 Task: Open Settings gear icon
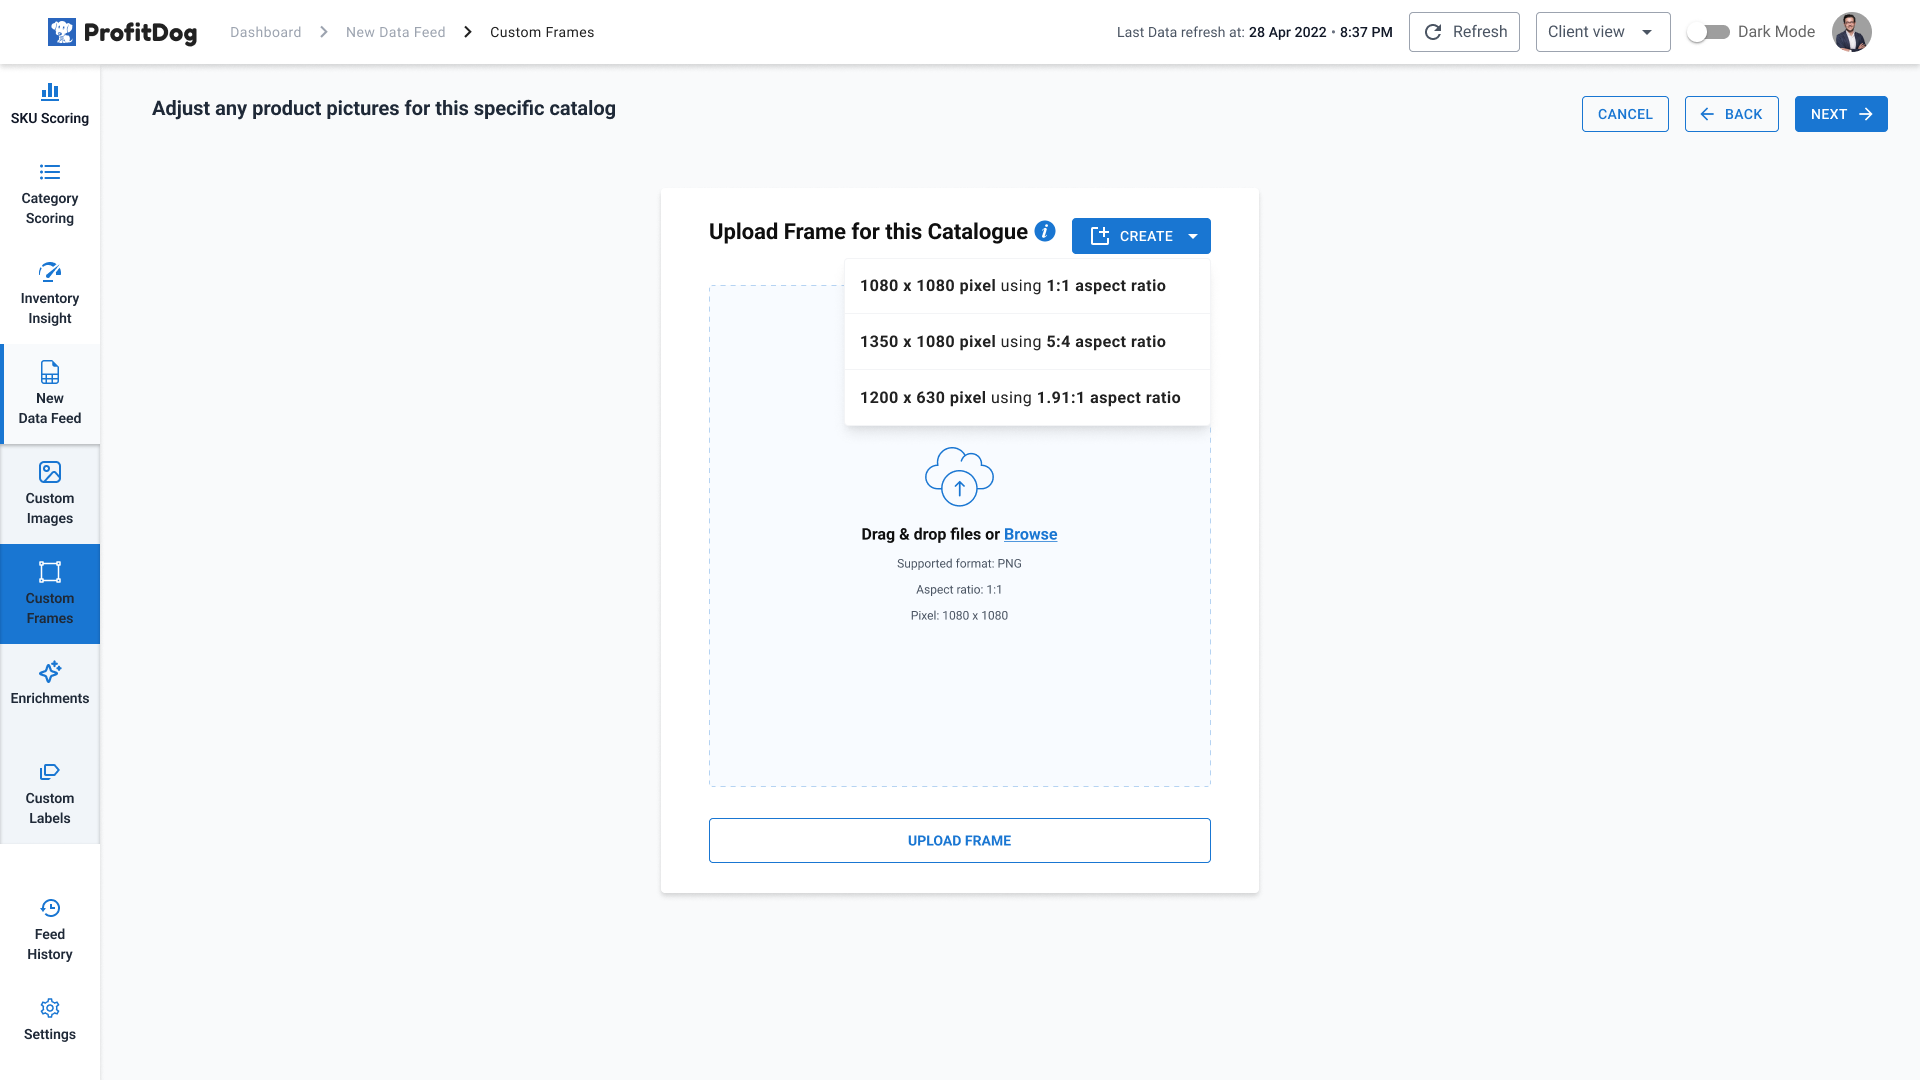[x=50, y=1008]
